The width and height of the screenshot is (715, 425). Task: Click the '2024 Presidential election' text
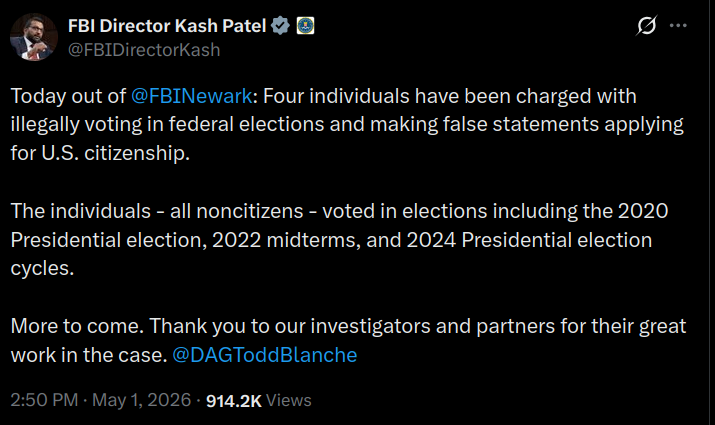tap(529, 240)
